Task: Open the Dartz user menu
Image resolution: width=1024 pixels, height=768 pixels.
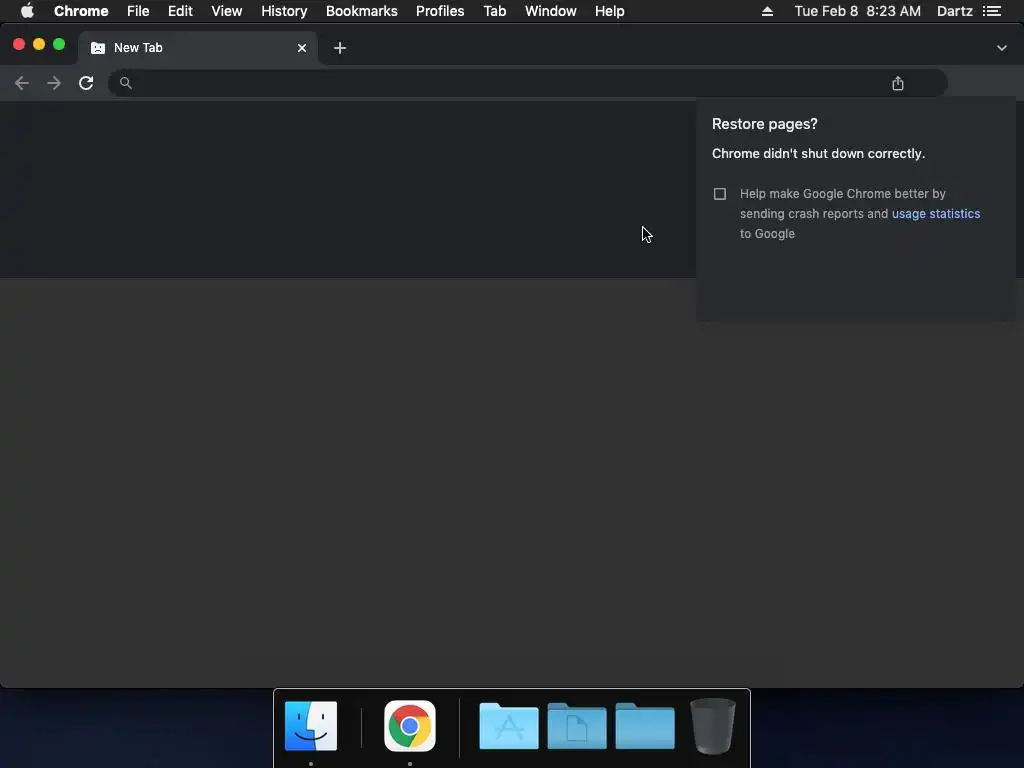Action: [955, 11]
